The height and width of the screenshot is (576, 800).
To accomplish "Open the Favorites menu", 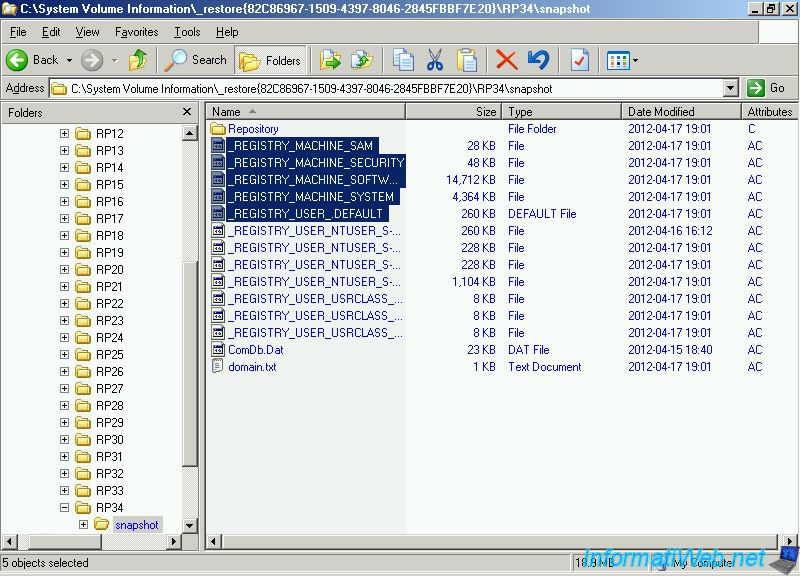I will 136,31.
